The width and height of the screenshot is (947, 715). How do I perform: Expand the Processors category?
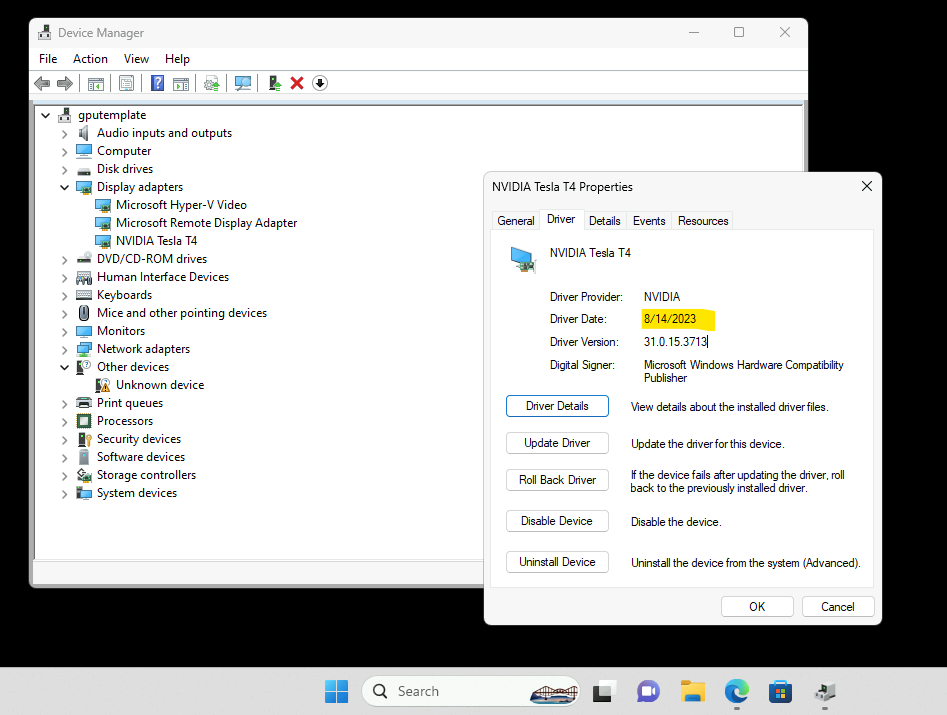click(65, 422)
